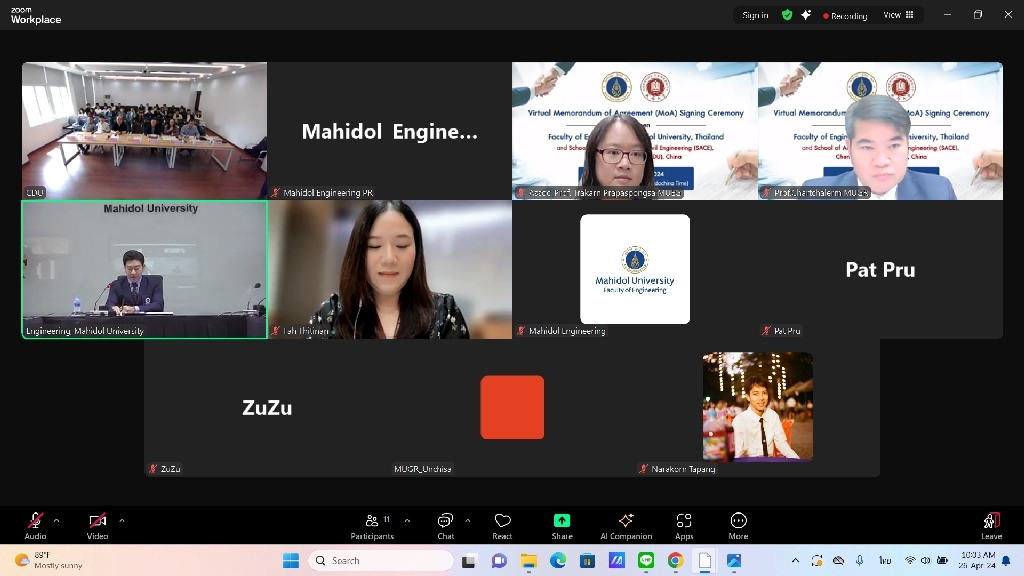Start camera using the Video button

point(97,525)
